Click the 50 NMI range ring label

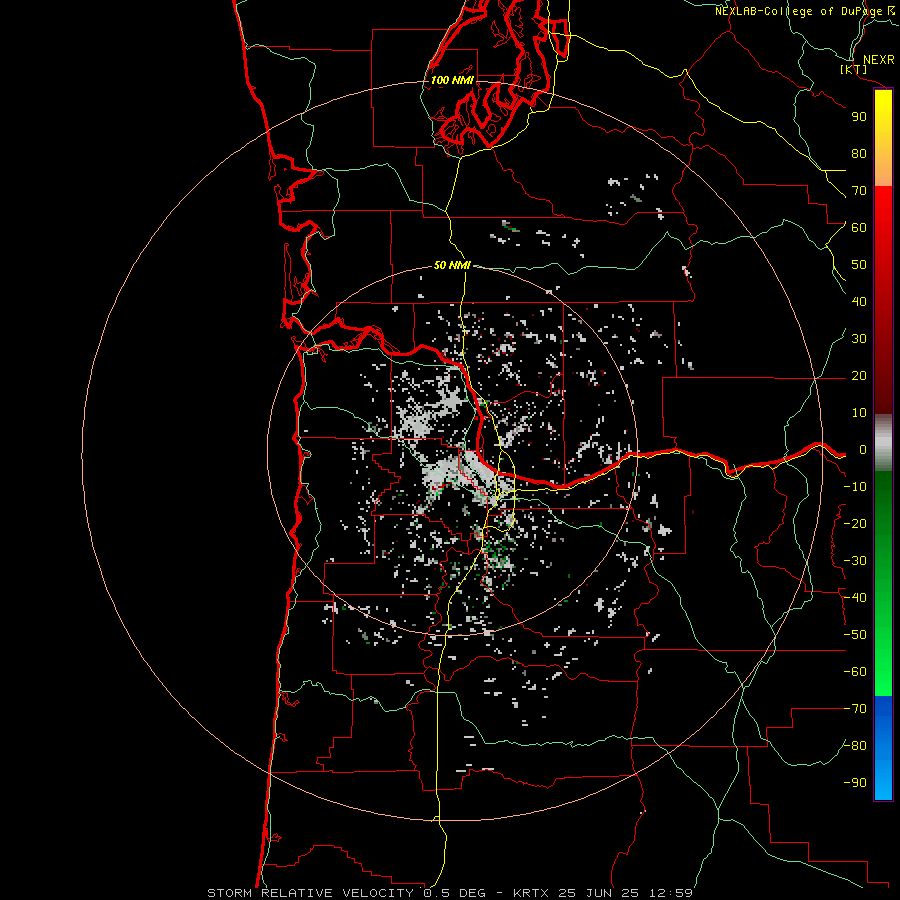click(x=452, y=265)
